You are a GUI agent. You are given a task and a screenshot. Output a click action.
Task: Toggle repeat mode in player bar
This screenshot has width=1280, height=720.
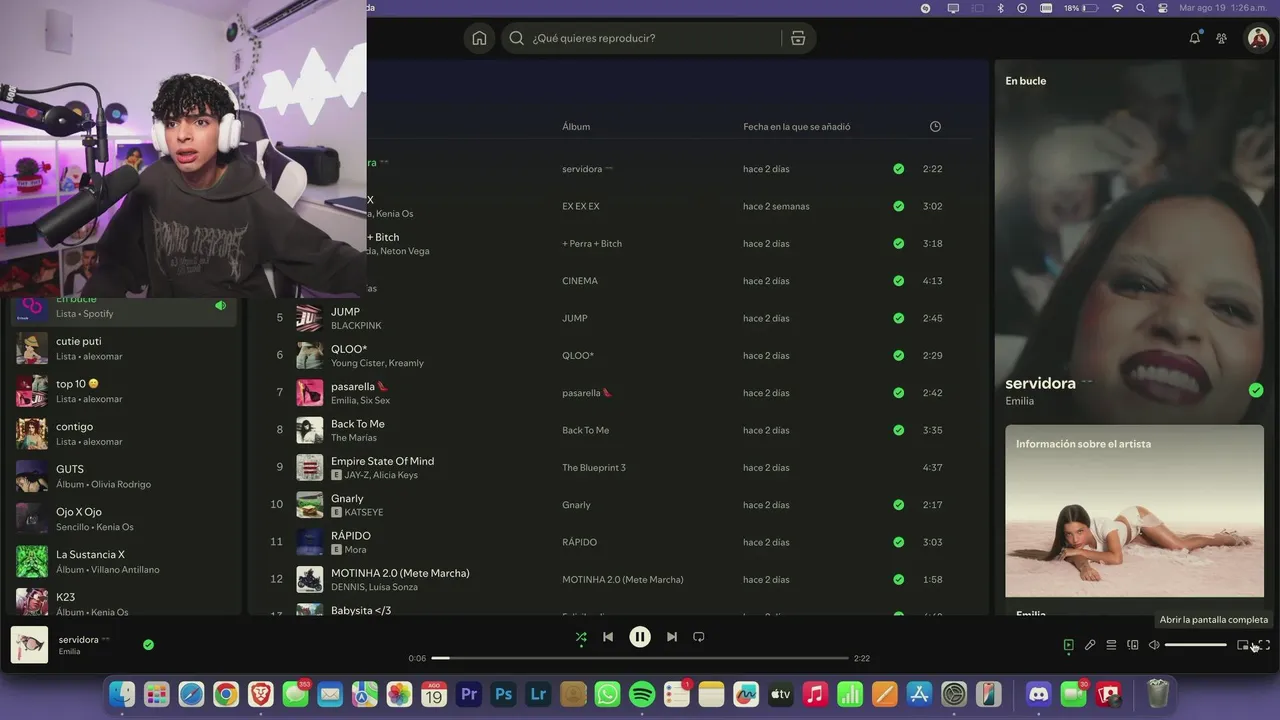coord(699,637)
